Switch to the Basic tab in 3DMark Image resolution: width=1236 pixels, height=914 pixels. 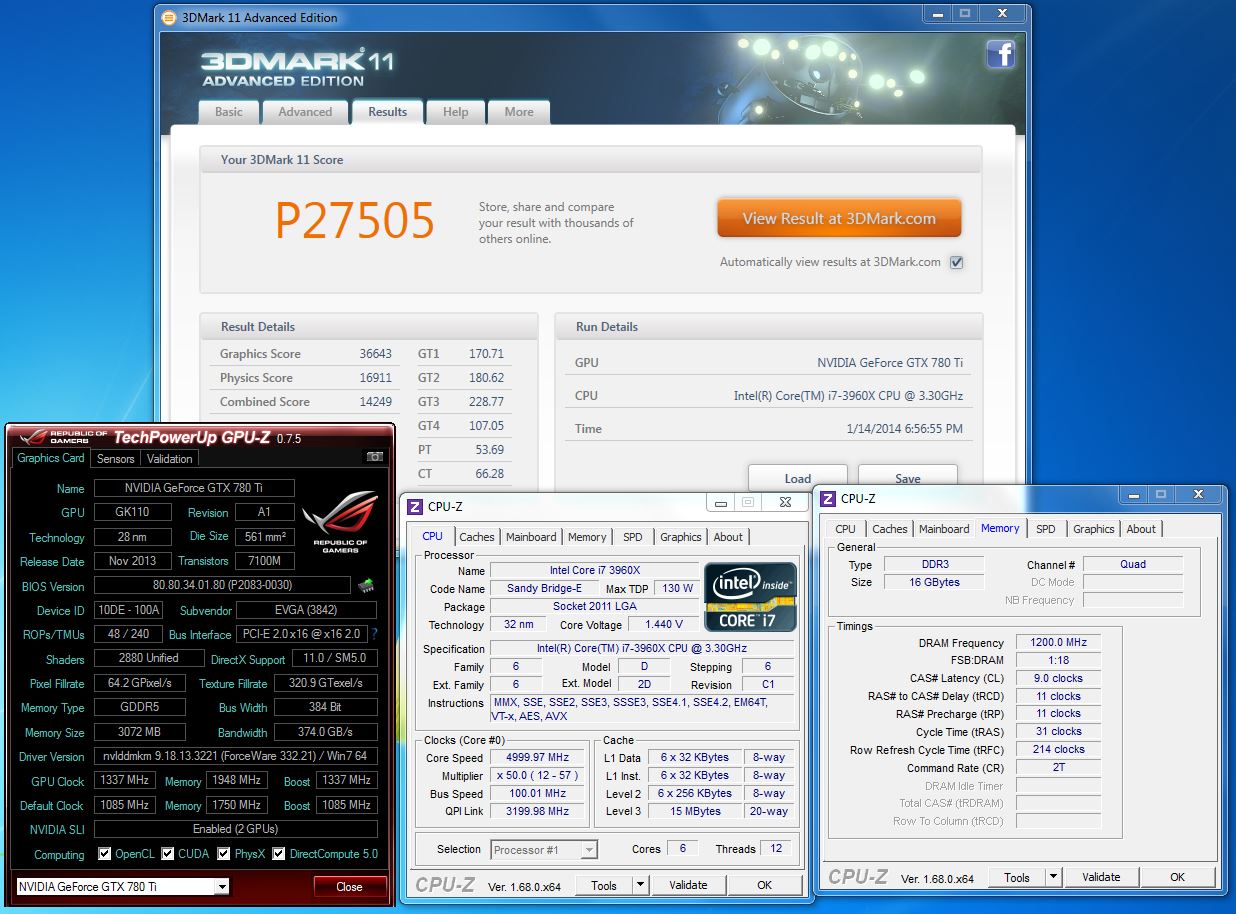pos(229,112)
